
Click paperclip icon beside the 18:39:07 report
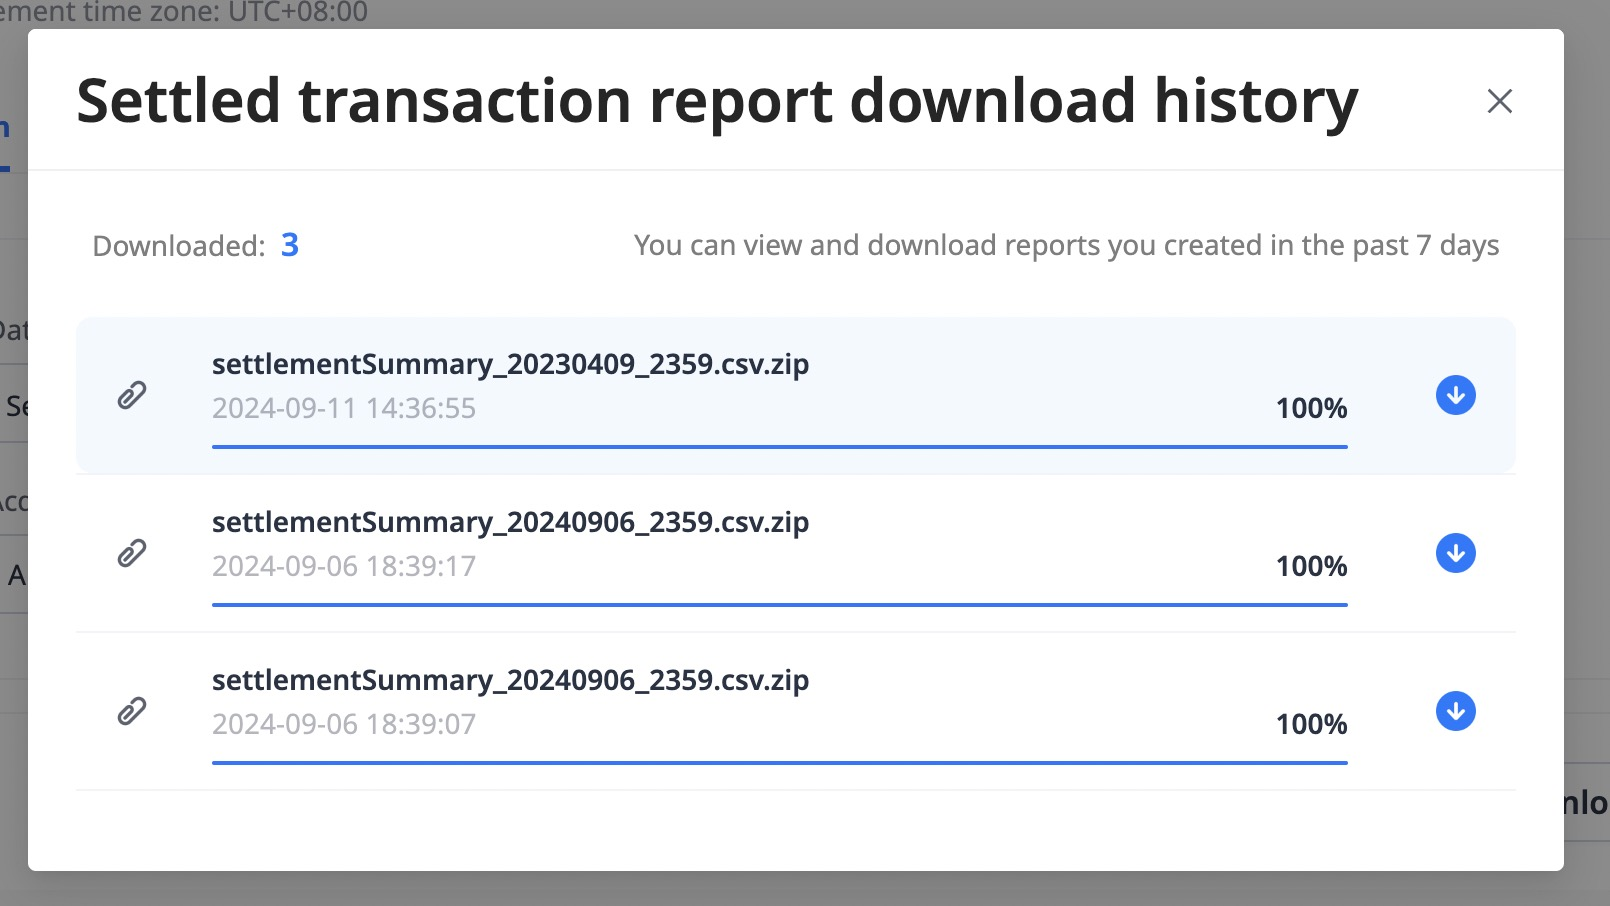point(132,711)
